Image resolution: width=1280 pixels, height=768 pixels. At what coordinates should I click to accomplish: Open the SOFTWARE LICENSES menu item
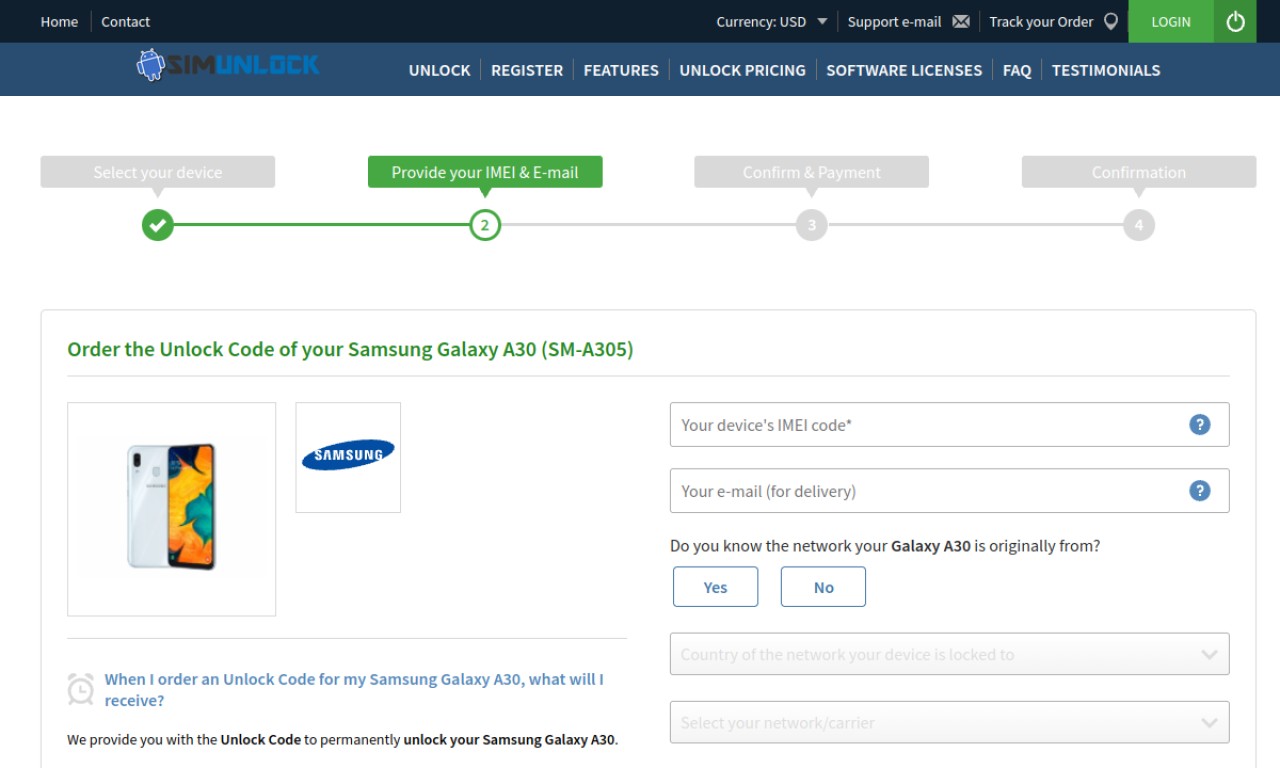(x=904, y=70)
